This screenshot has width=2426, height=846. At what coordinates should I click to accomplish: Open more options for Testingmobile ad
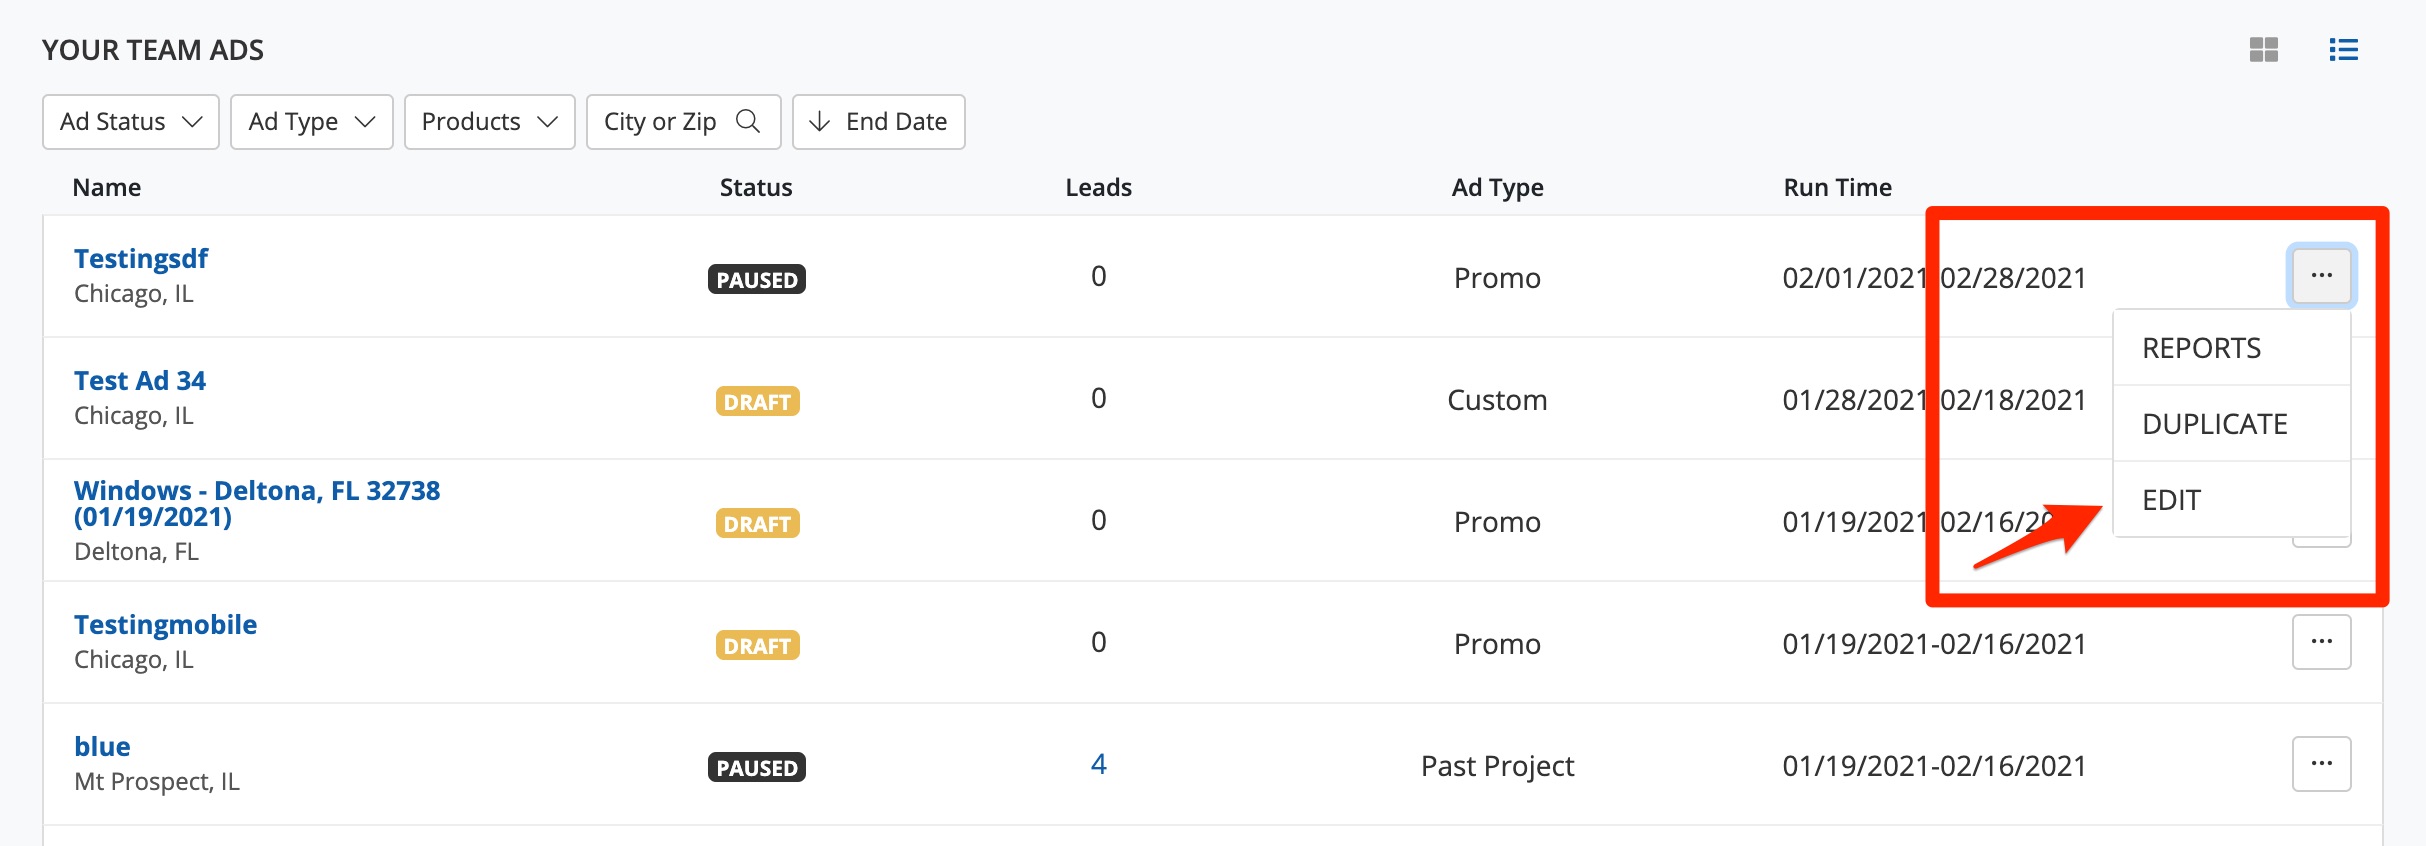coord(2321,641)
